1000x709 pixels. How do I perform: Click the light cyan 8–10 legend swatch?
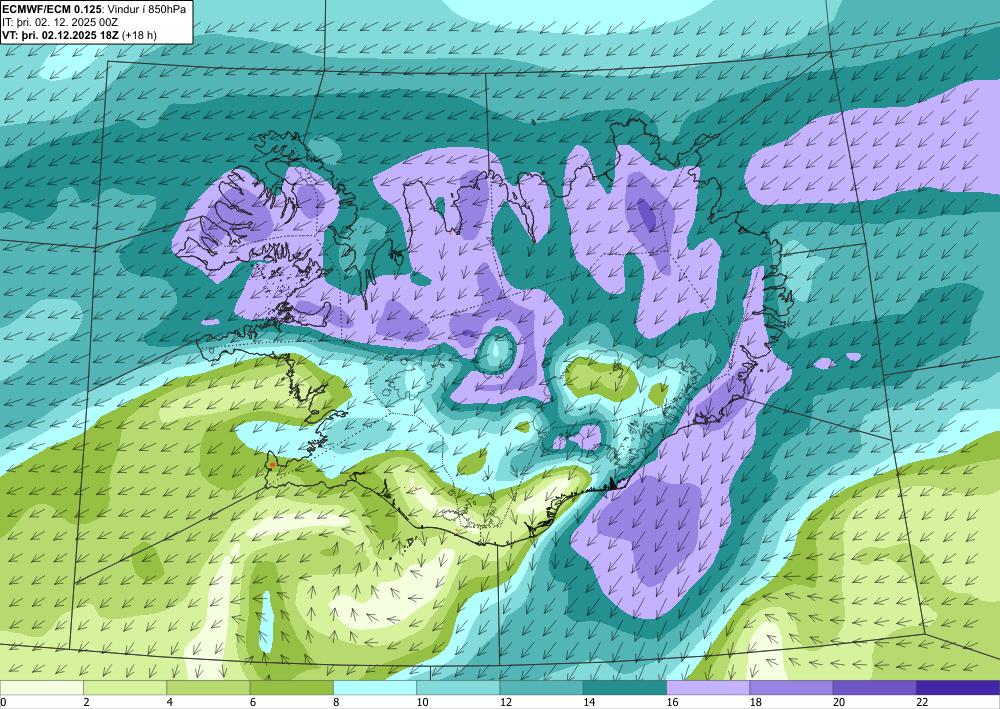point(375,687)
